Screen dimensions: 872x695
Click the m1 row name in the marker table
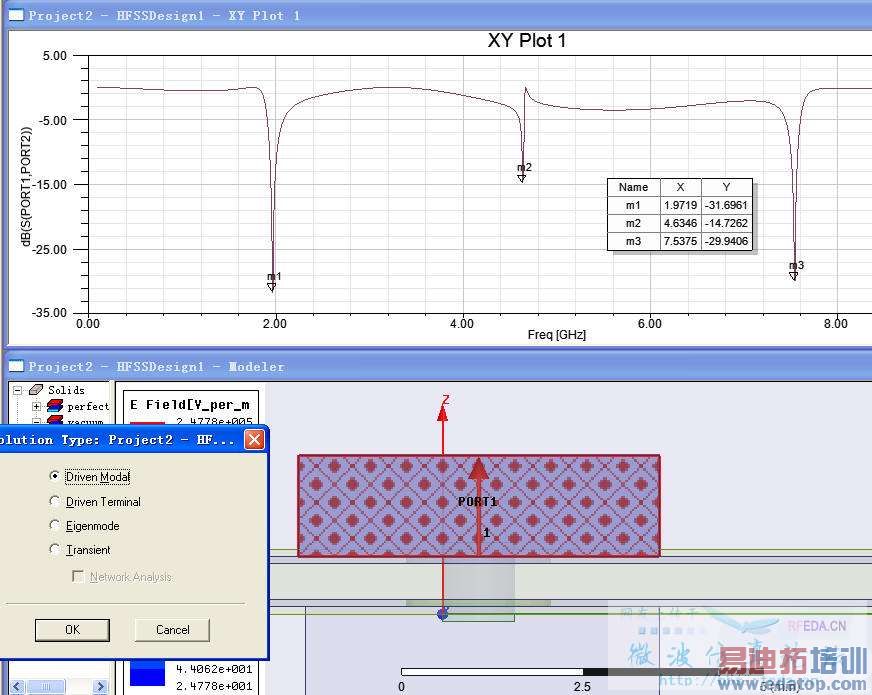(x=633, y=205)
